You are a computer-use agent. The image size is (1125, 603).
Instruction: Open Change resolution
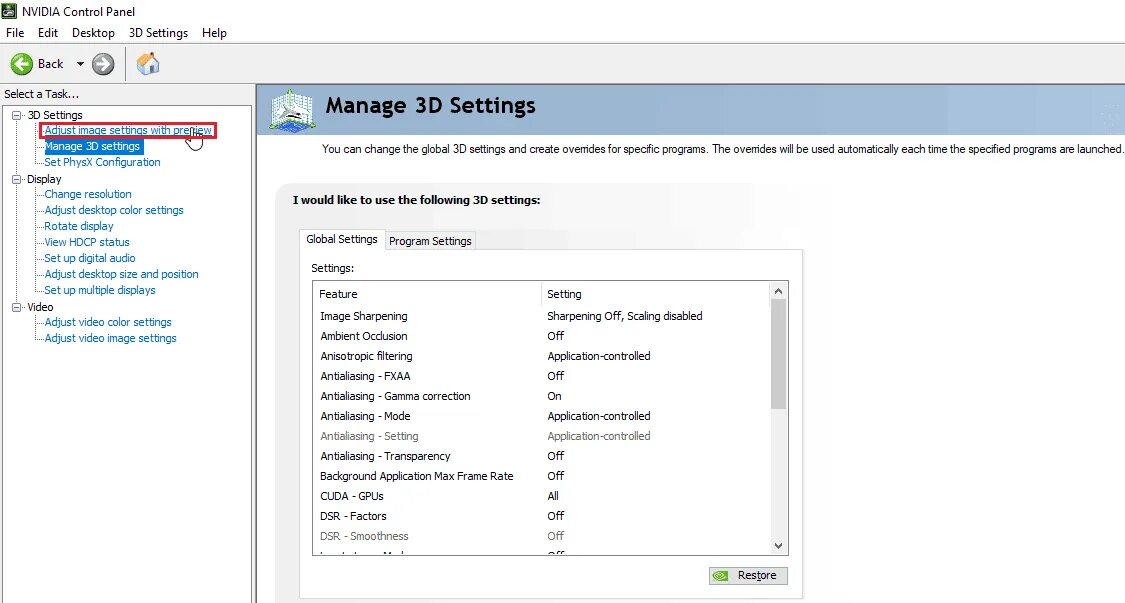[x=88, y=195]
